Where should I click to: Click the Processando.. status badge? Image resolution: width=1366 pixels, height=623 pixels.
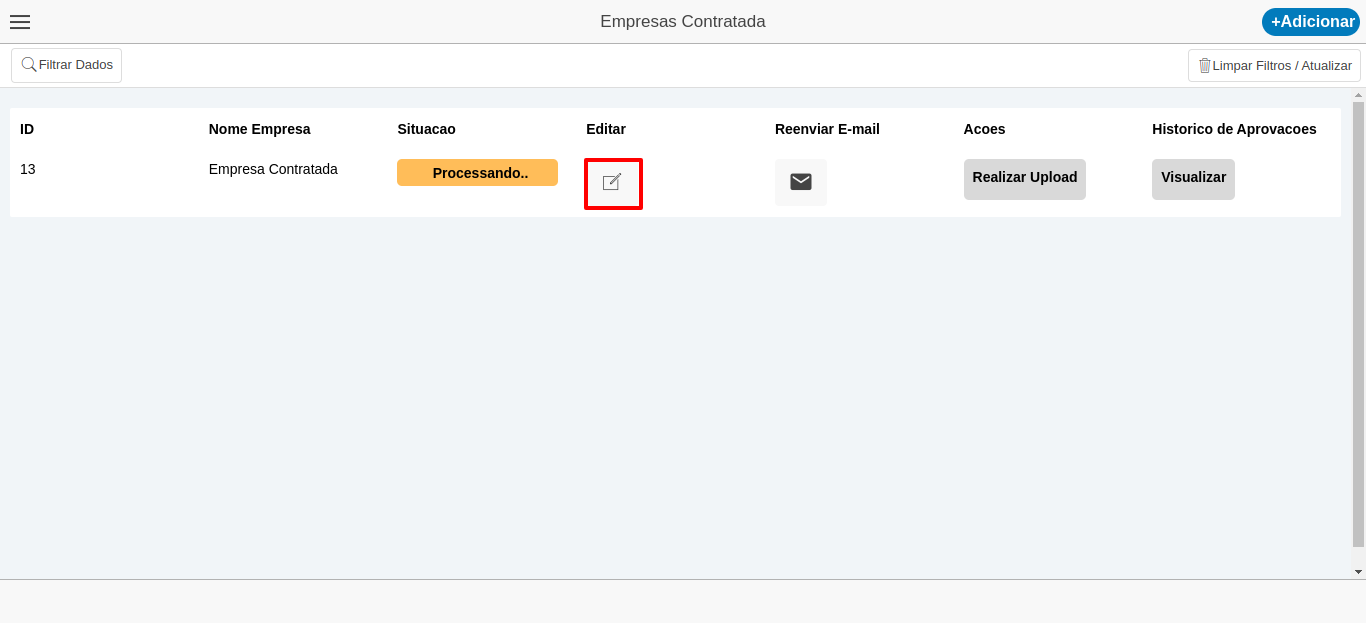477,173
